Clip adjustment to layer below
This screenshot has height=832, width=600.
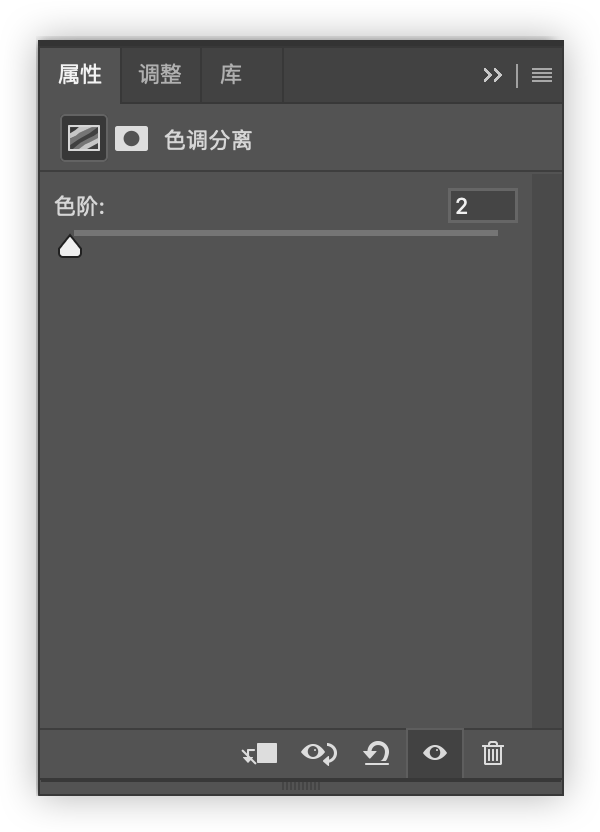259,753
